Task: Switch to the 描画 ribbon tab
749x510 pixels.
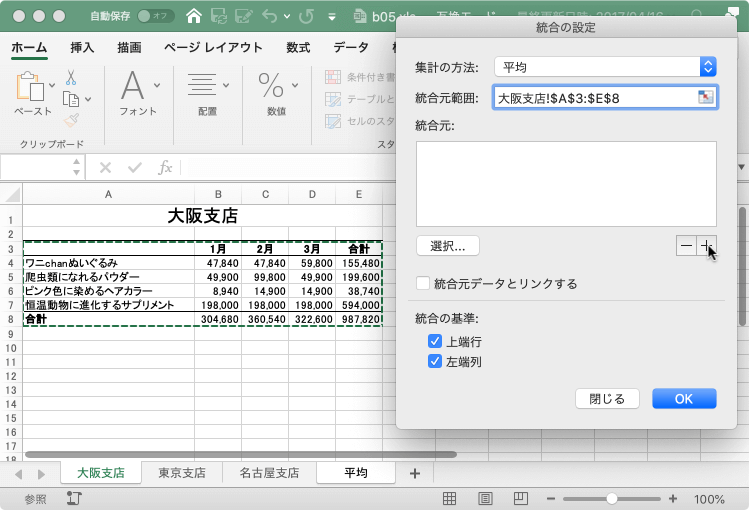Action: click(x=129, y=47)
